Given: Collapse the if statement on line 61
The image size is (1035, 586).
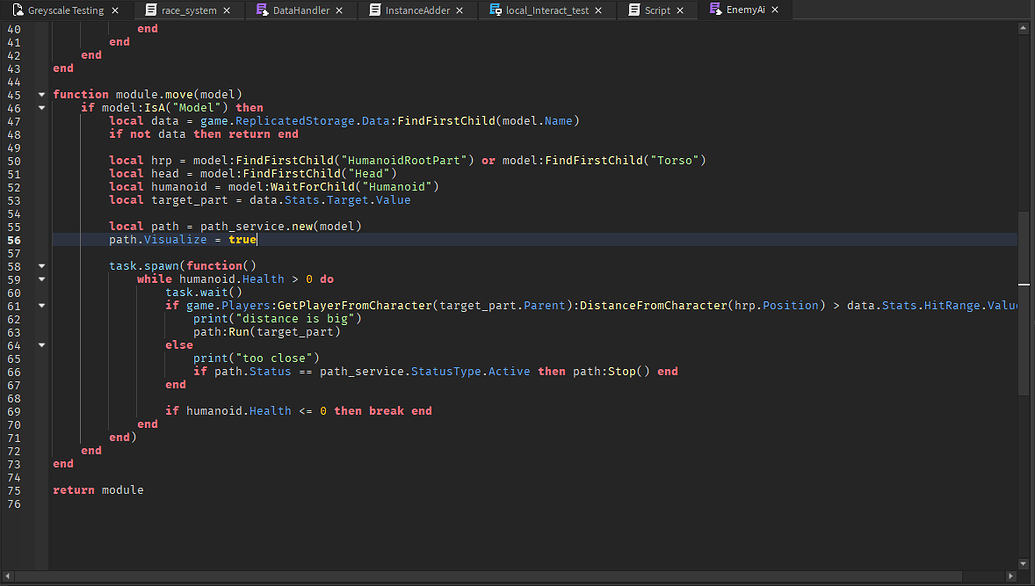Looking at the screenshot, I should click(41, 305).
